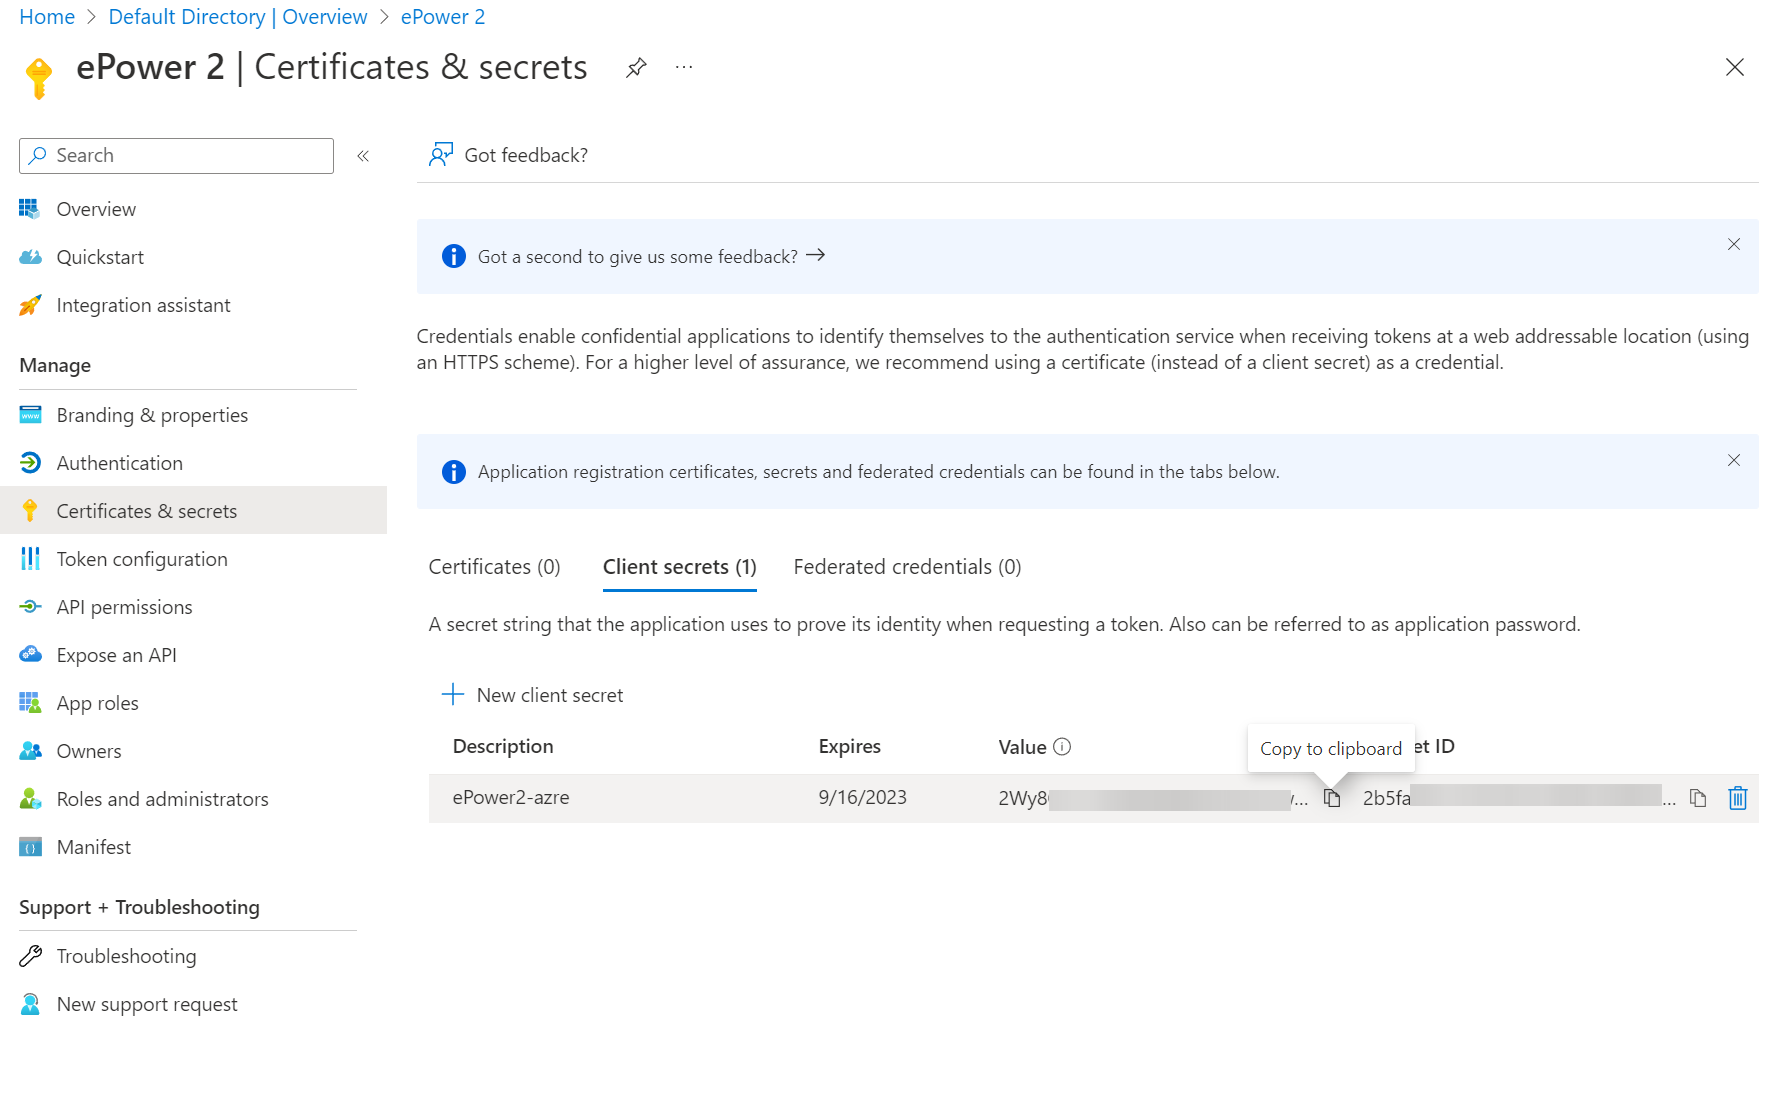Open Quickstart from the sidebar
The width and height of the screenshot is (1772, 1099).
pos(100,257)
